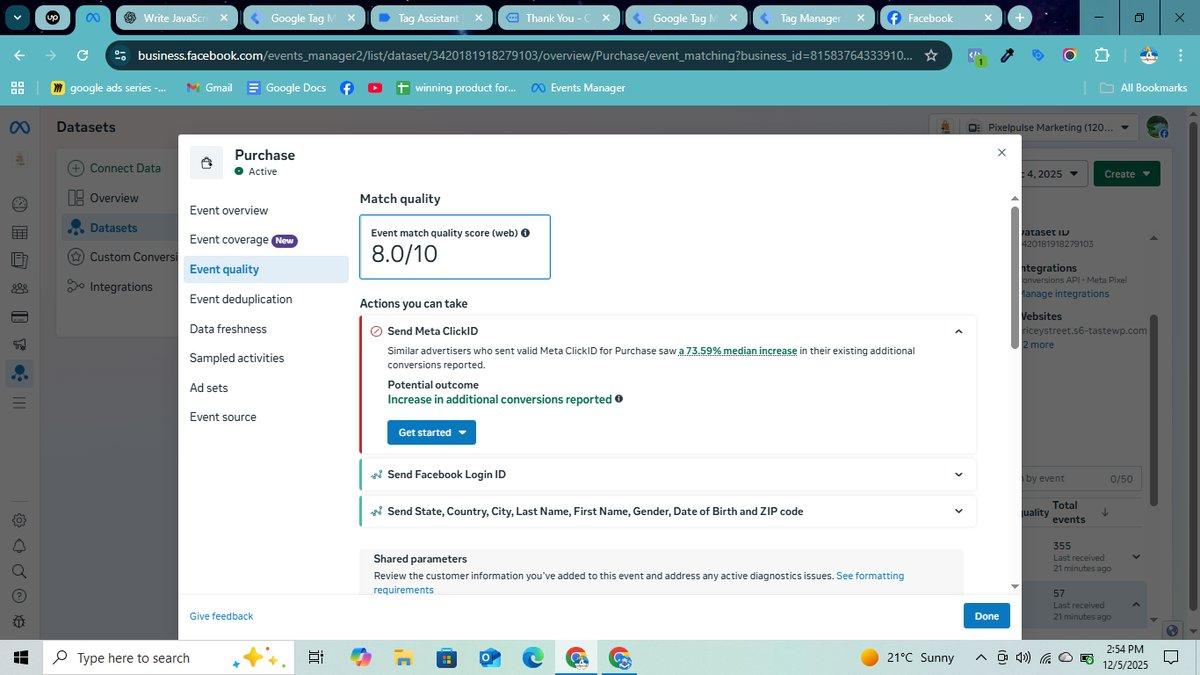
Task: Select the Event quality tab
Action: [x=266, y=269]
